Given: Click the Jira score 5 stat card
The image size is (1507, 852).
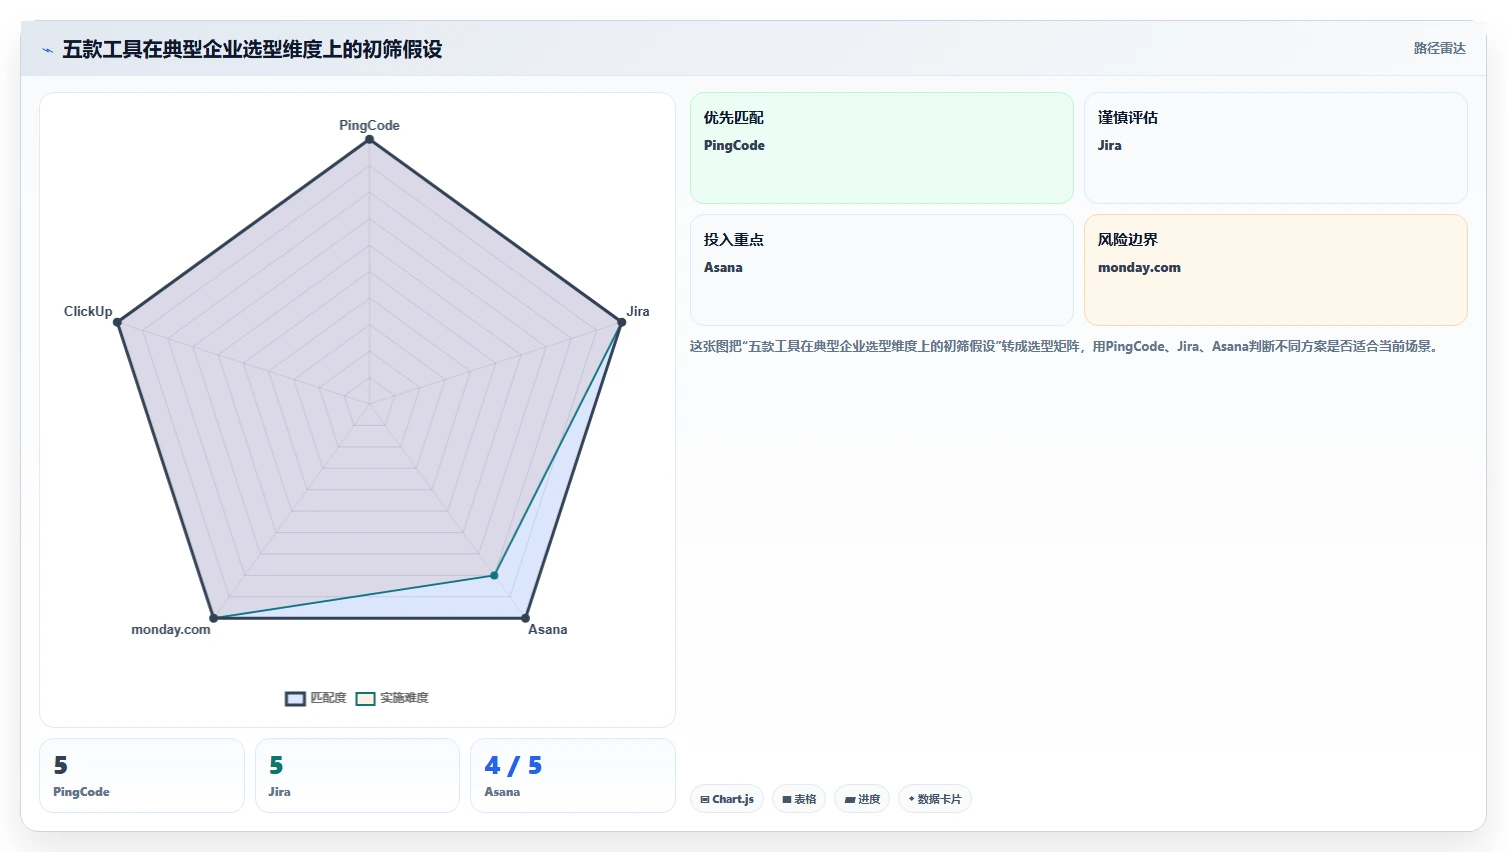Looking at the screenshot, I should click(x=357, y=776).
